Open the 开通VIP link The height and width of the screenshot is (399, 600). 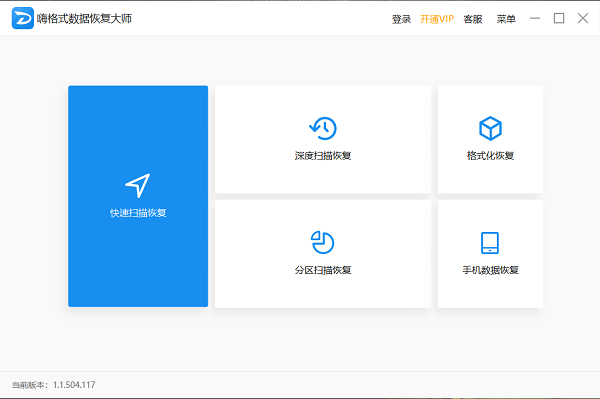437,19
